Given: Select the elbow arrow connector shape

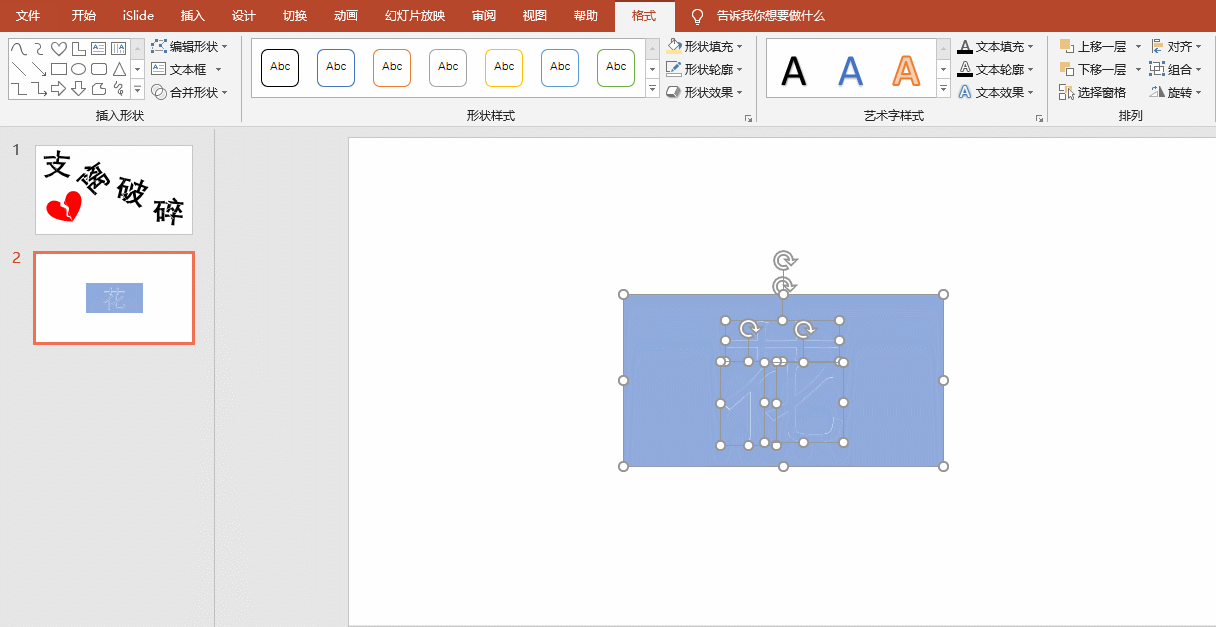Looking at the screenshot, I should coord(39,89).
